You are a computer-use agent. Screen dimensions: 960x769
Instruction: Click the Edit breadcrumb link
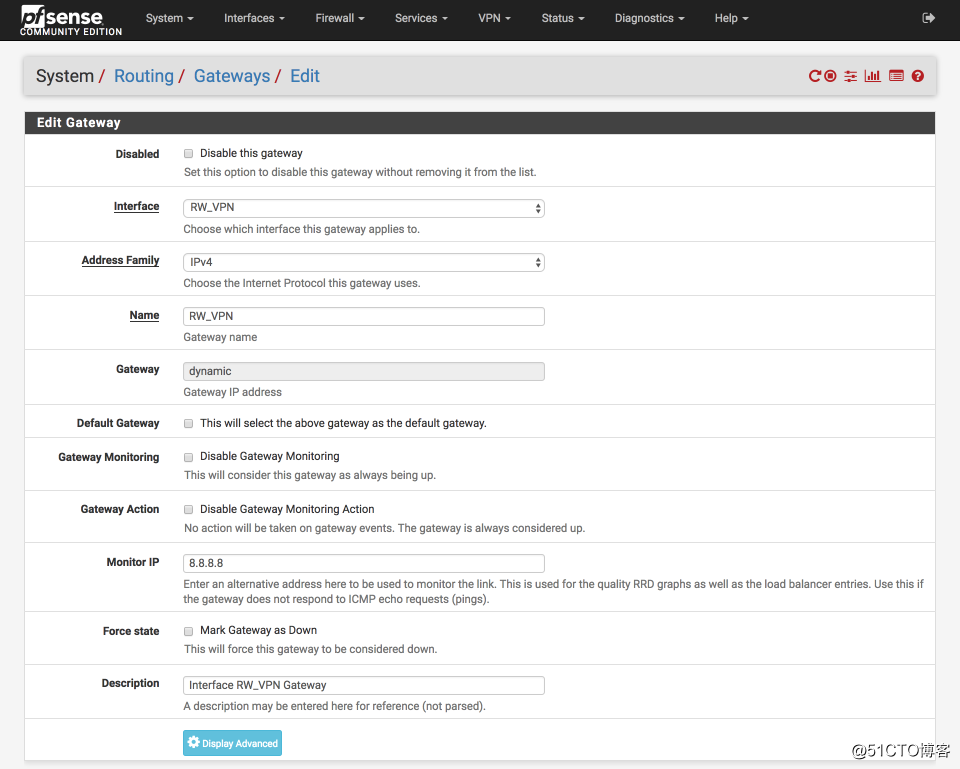pos(305,76)
